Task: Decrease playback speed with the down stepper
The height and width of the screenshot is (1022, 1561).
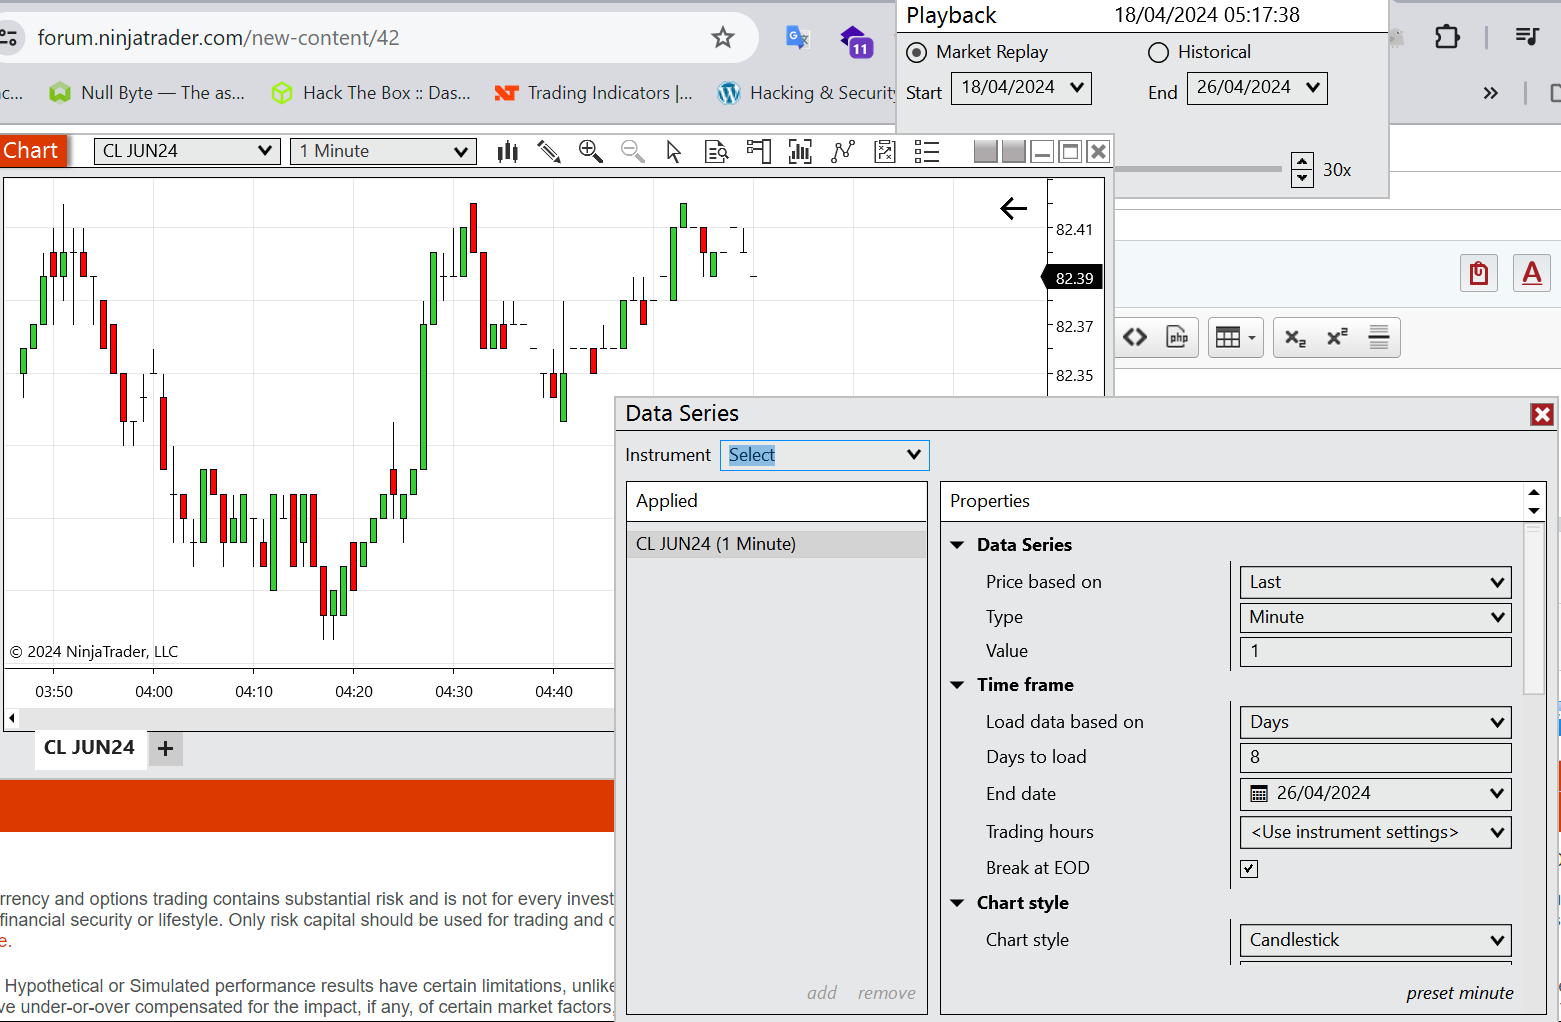Action: click(1302, 178)
